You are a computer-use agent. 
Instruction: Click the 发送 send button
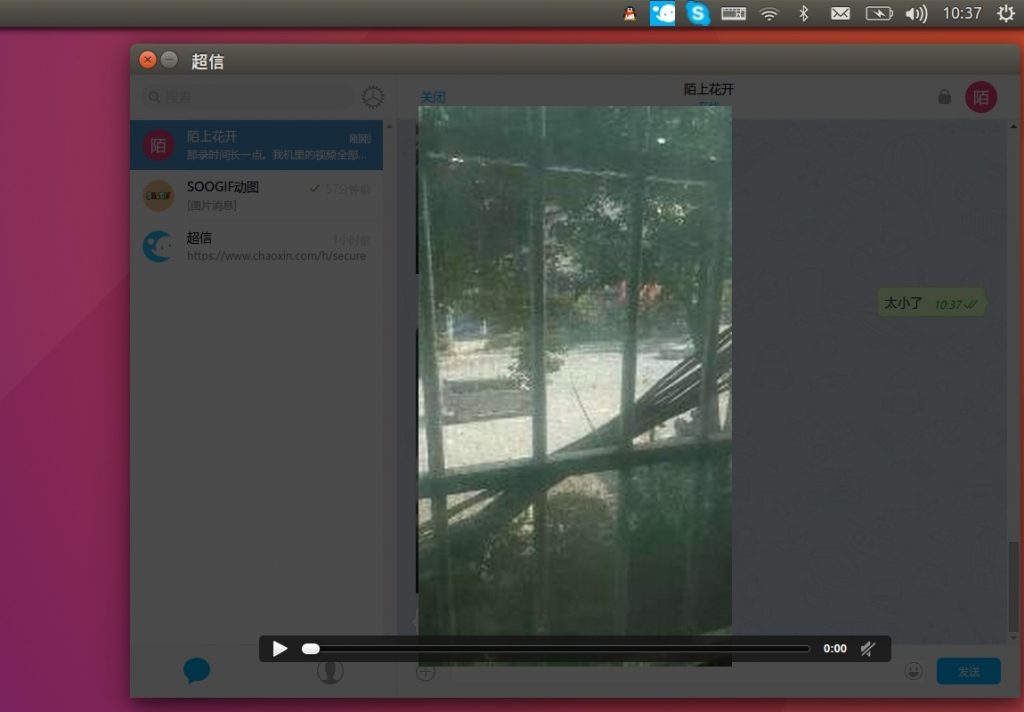968,671
